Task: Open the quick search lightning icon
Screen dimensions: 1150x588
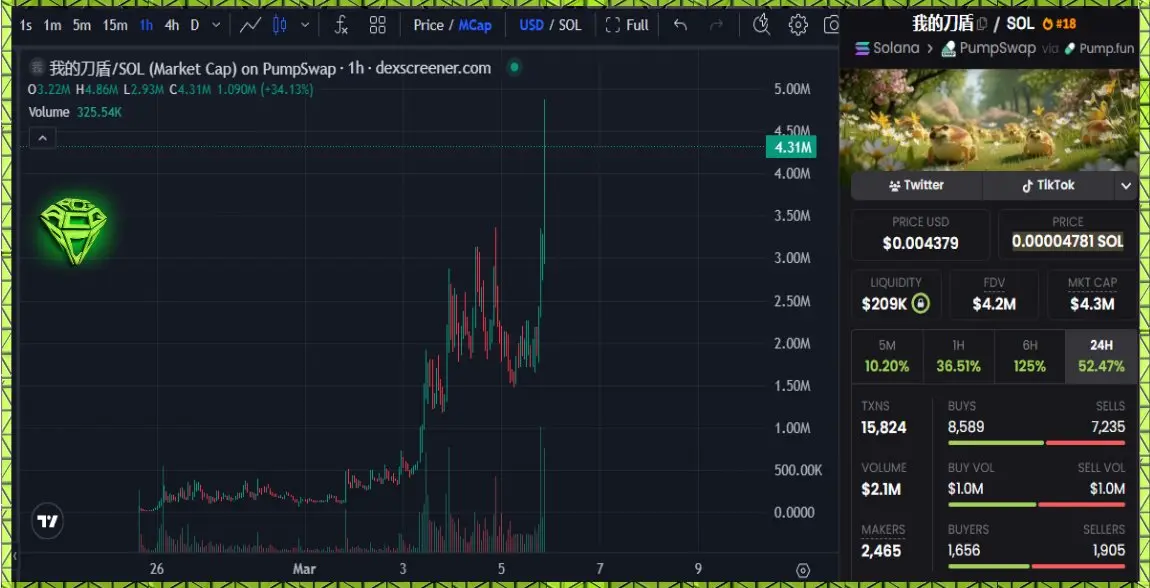Action: coord(762,25)
